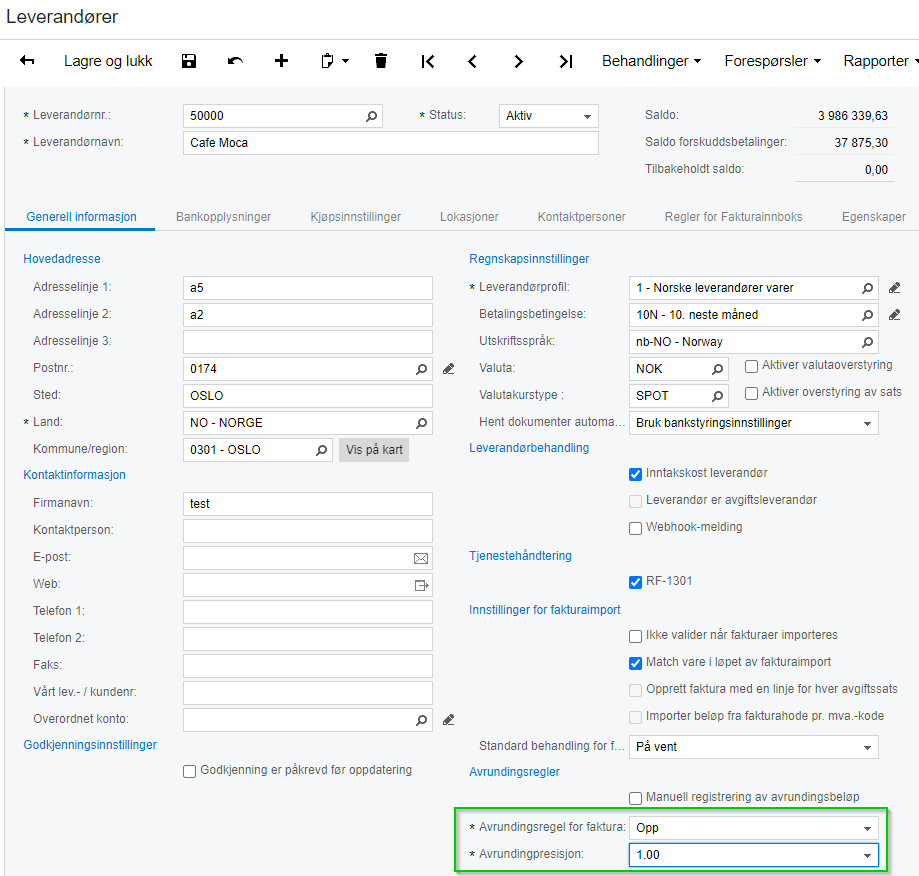This screenshot has width=919, height=876.
Task: Enable the Webhook-melding checkbox
Action: coord(635,527)
